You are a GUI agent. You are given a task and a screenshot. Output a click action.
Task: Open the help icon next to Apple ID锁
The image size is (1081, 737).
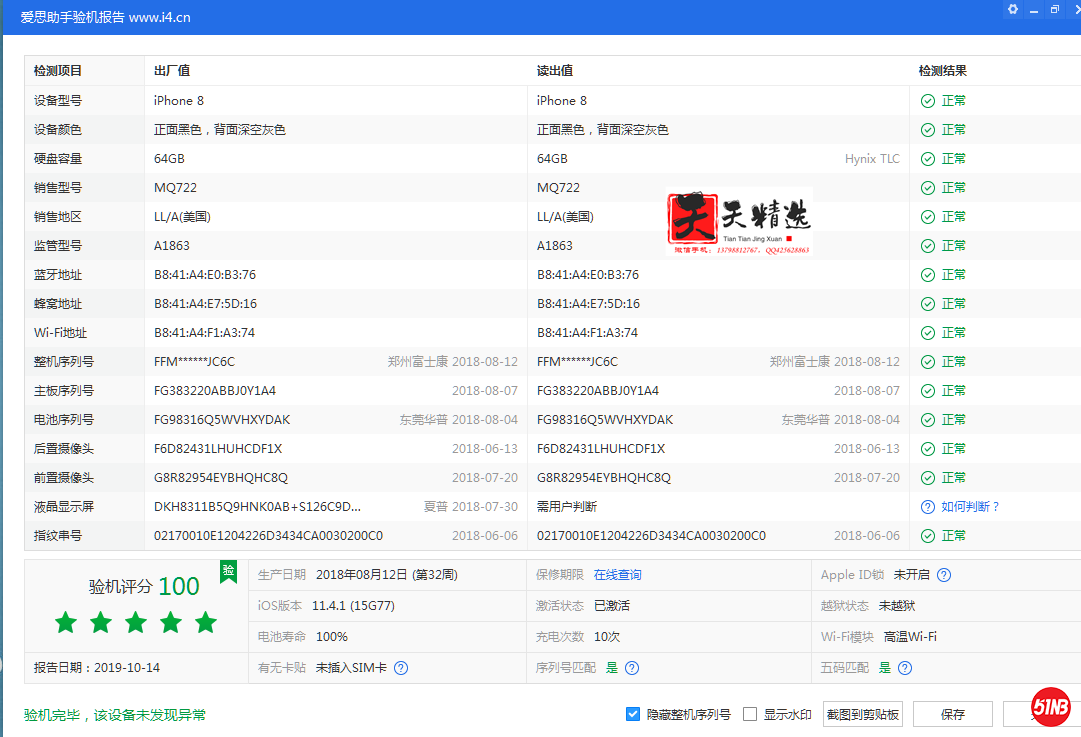point(945,574)
